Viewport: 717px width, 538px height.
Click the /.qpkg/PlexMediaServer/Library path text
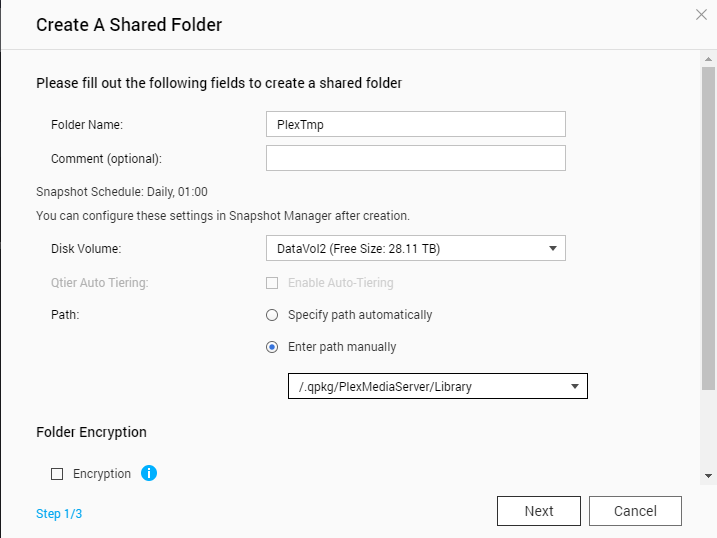click(x=385, y=387)
